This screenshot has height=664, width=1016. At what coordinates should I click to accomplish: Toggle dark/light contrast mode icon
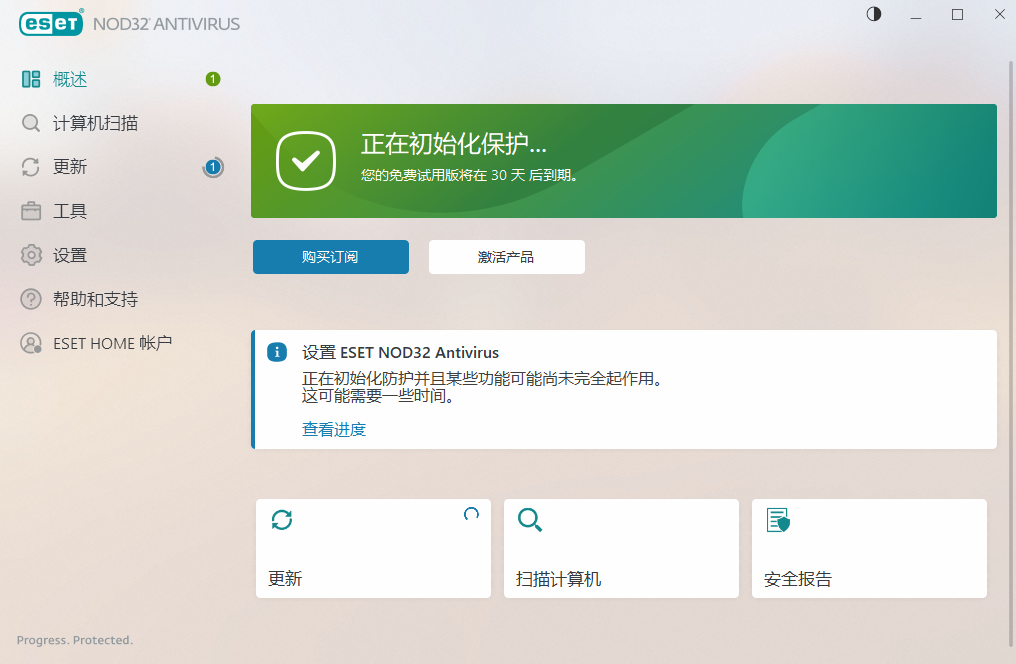[x=873, y=14]
